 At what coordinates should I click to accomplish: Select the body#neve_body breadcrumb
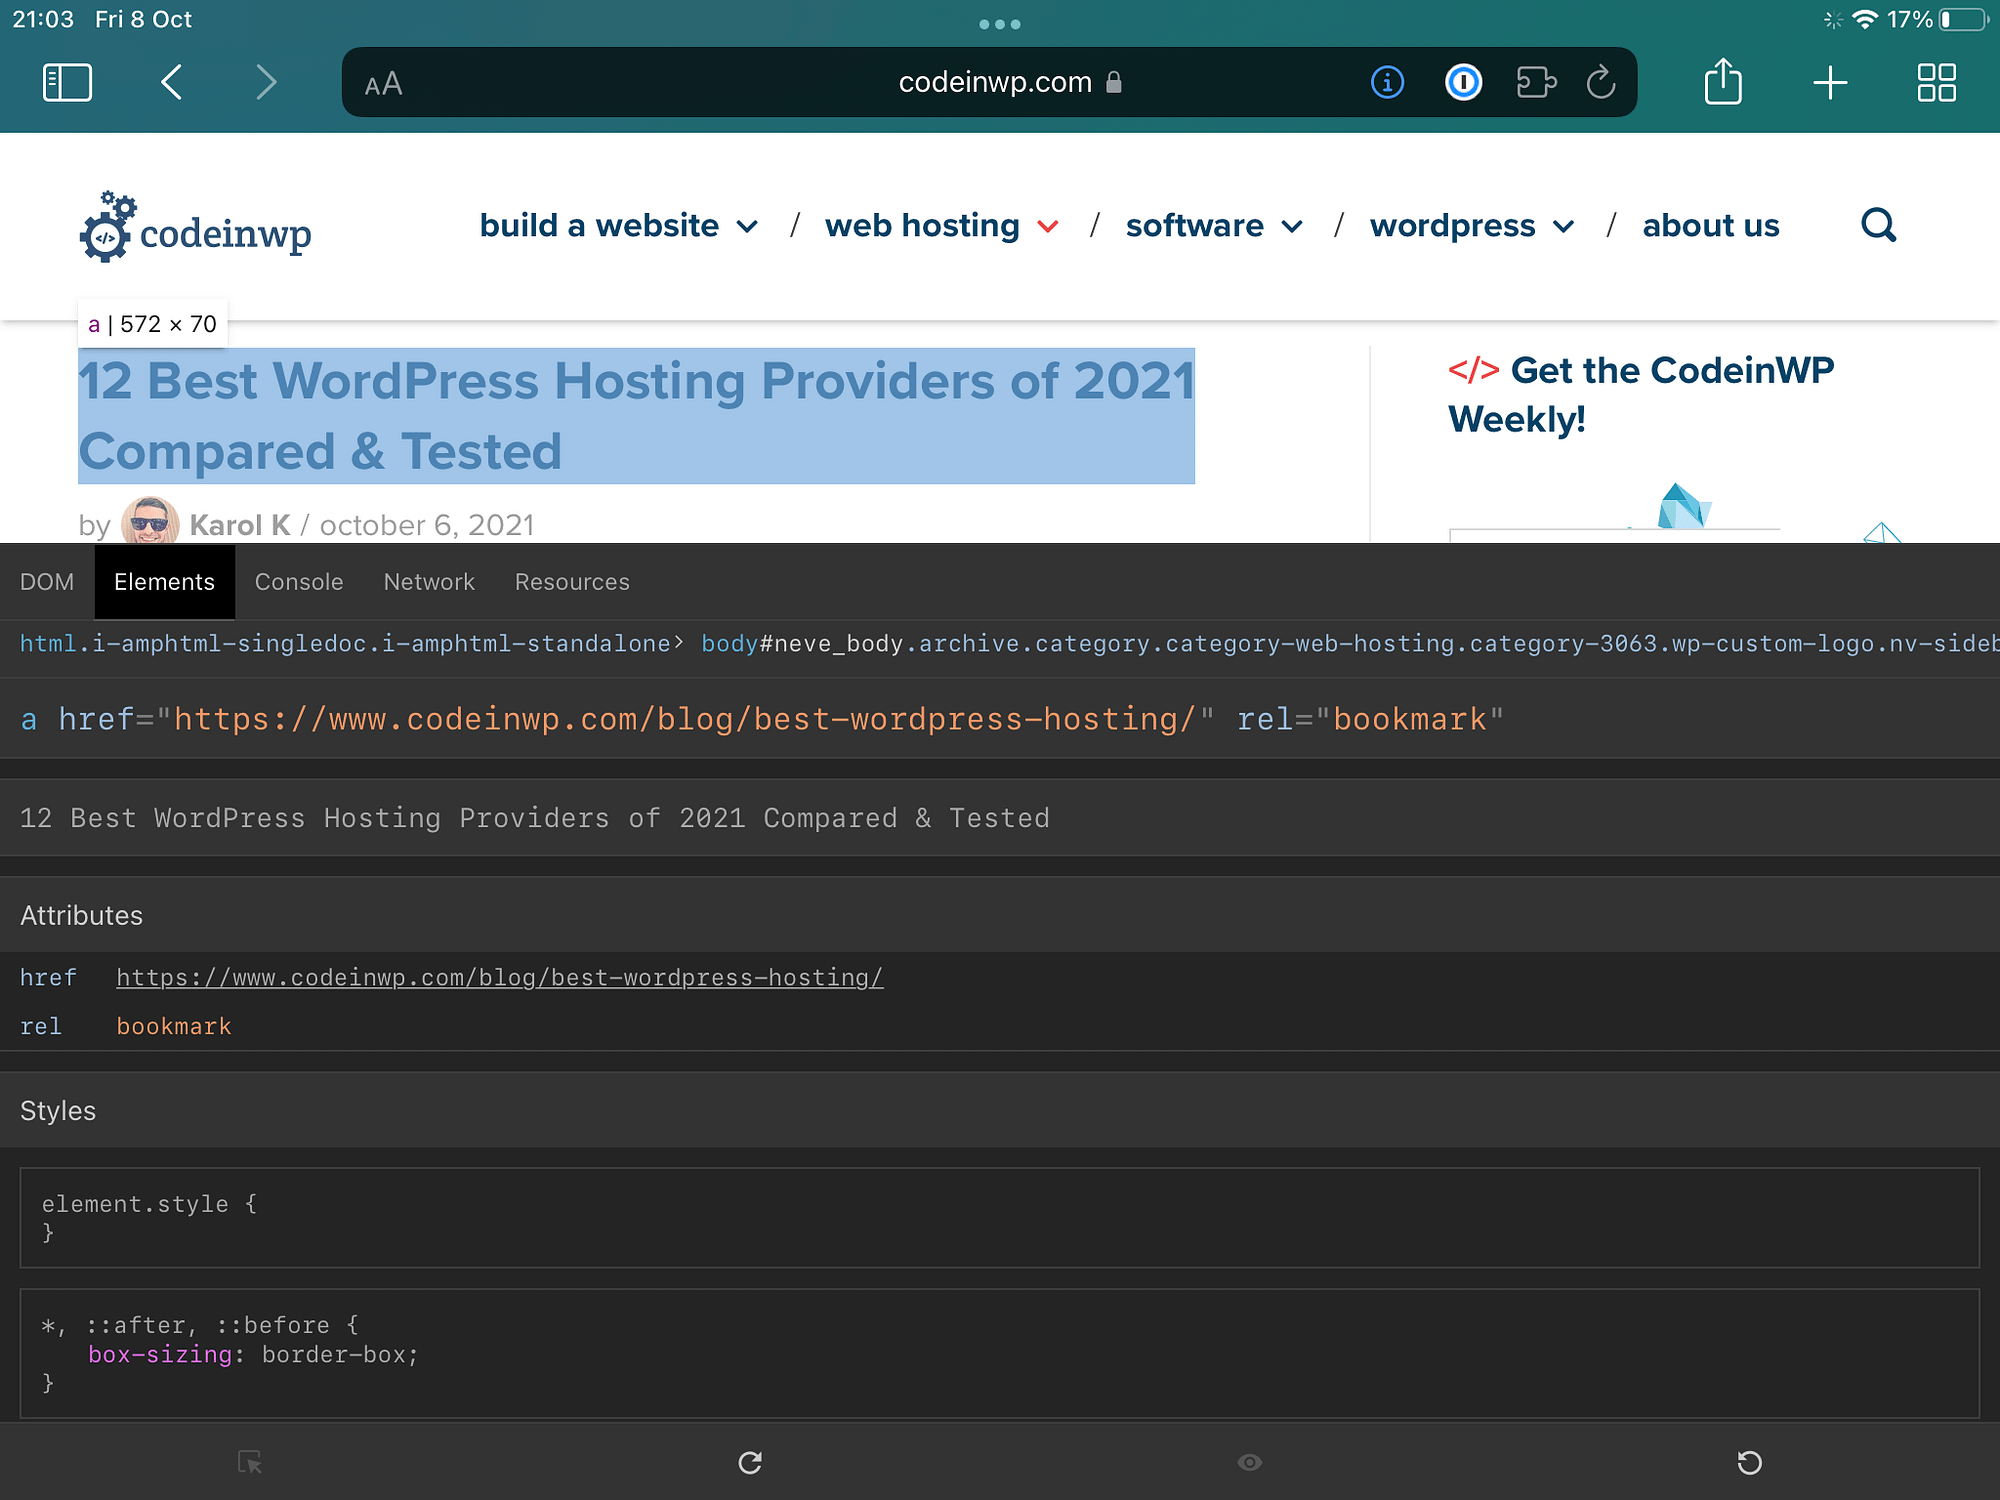coord(1350,643)
